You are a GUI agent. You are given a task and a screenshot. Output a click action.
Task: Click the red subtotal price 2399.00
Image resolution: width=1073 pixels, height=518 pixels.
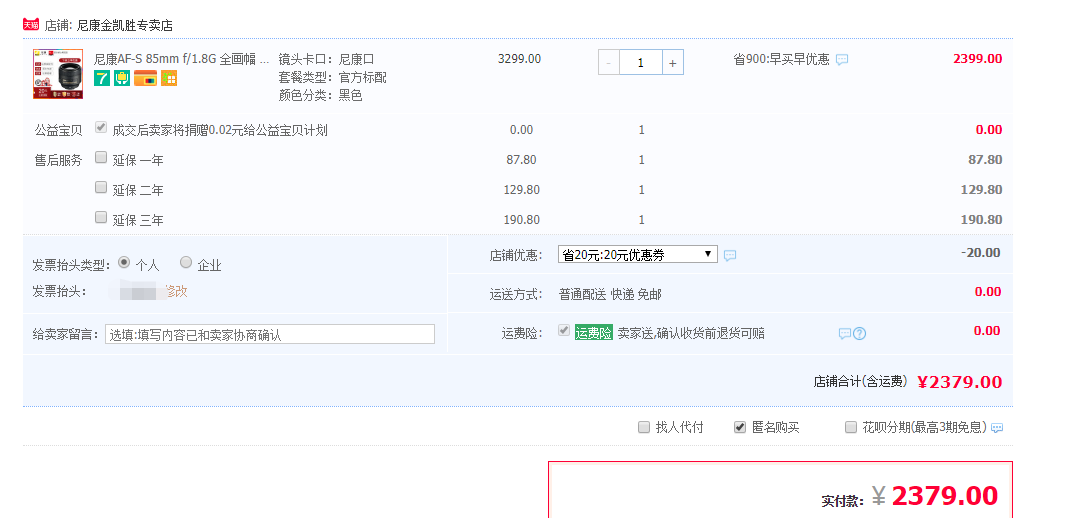(x=977, y=59)
